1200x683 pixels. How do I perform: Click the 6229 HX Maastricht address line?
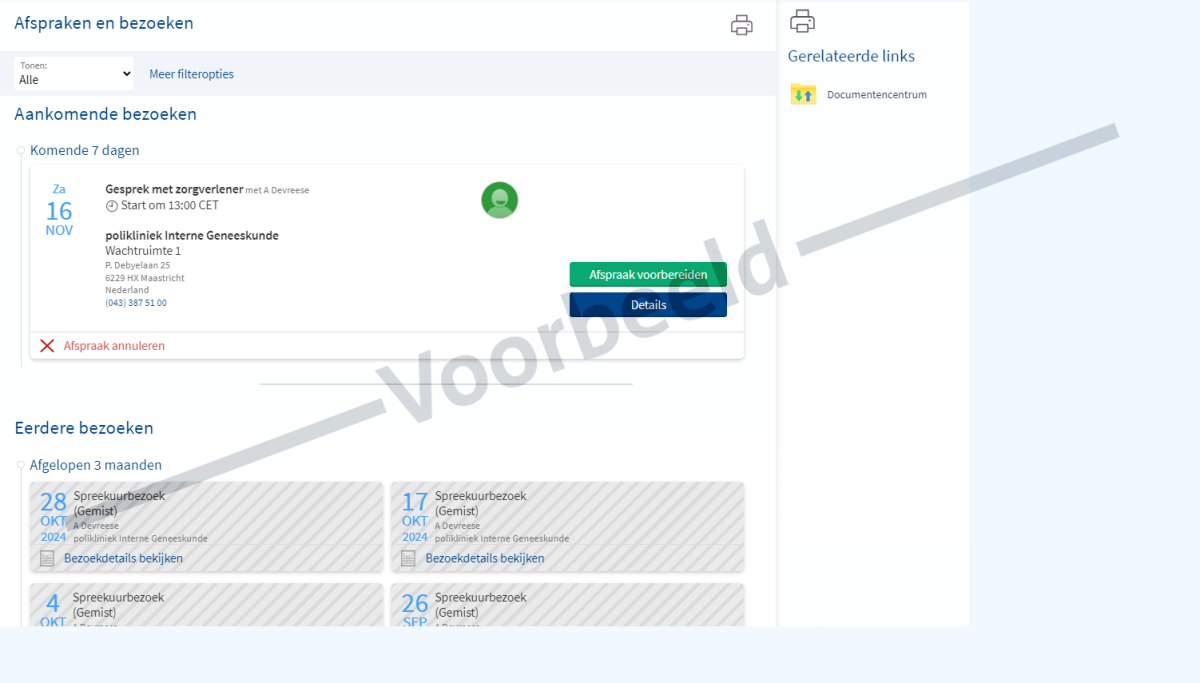(x=145, y=278)
